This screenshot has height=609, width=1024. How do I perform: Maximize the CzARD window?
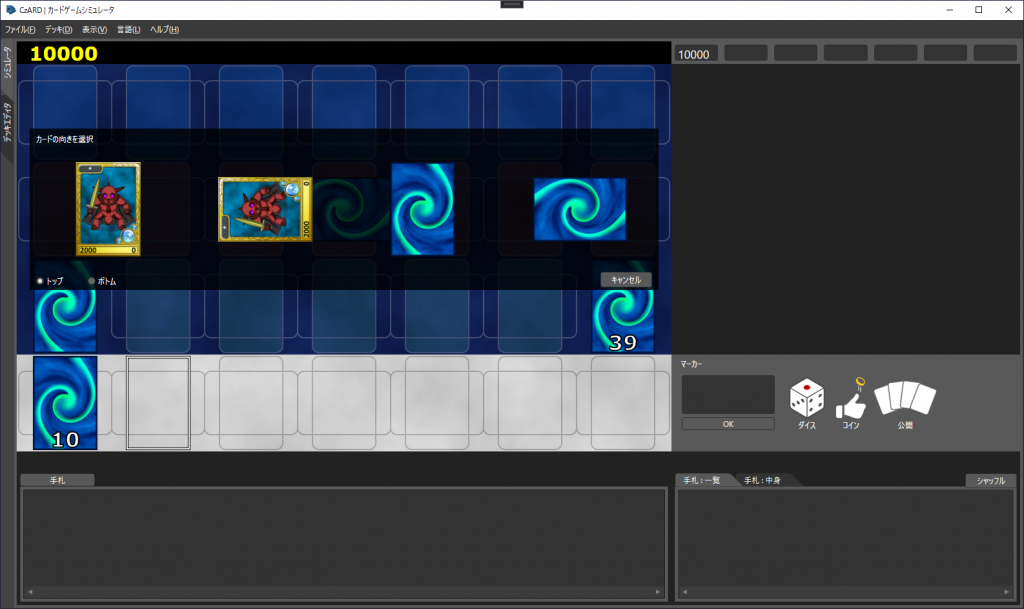[x=978, y=10]
